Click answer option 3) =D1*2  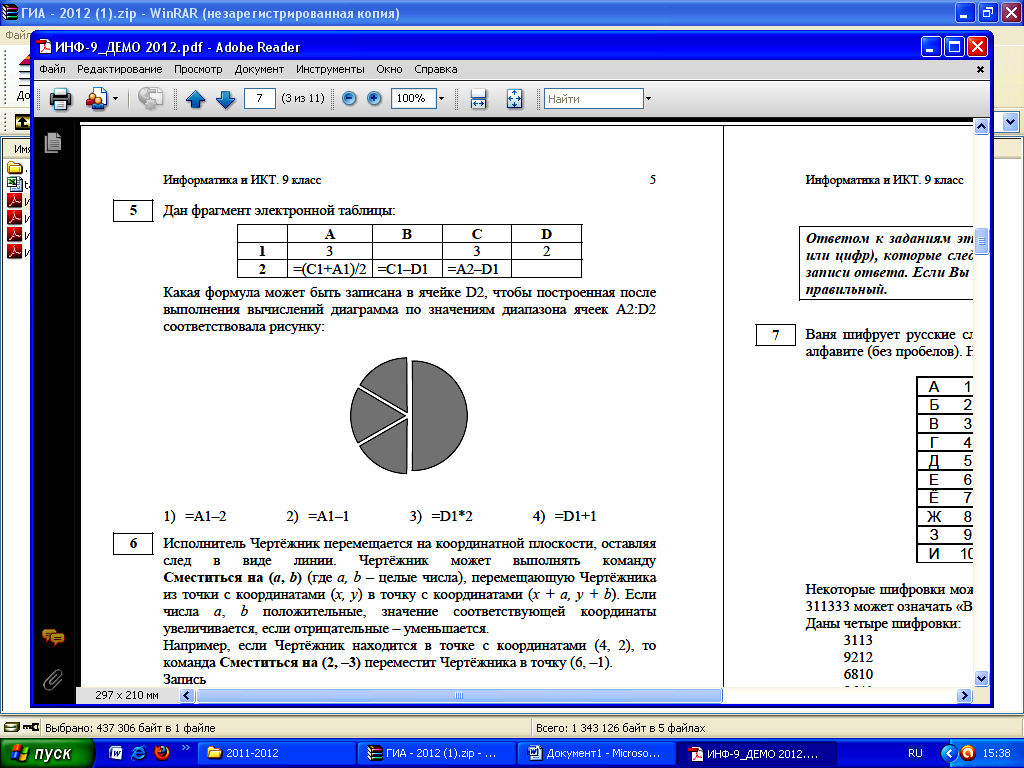pos(441,516)
